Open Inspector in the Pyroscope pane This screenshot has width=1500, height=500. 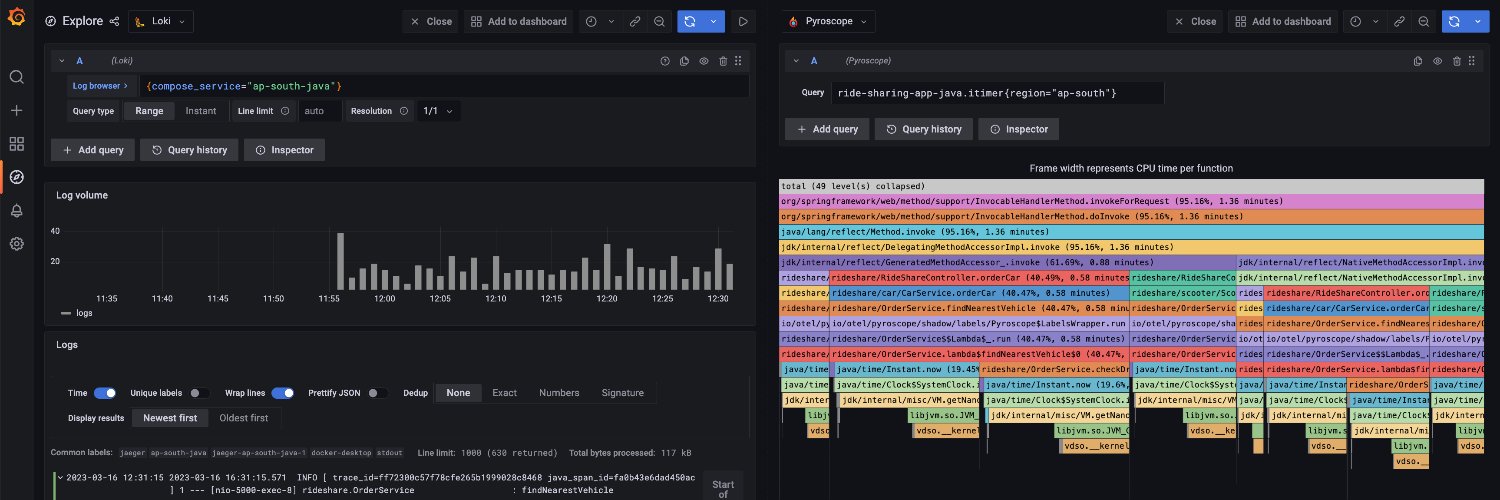1018,129
